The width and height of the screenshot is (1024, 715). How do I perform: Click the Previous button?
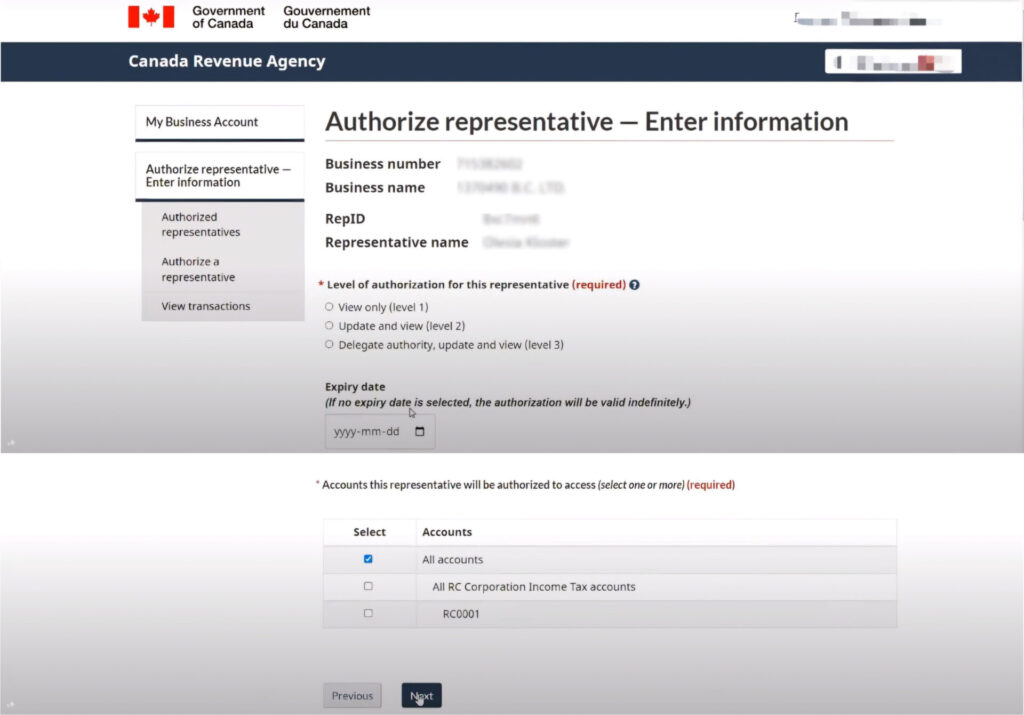click(352, 696)
